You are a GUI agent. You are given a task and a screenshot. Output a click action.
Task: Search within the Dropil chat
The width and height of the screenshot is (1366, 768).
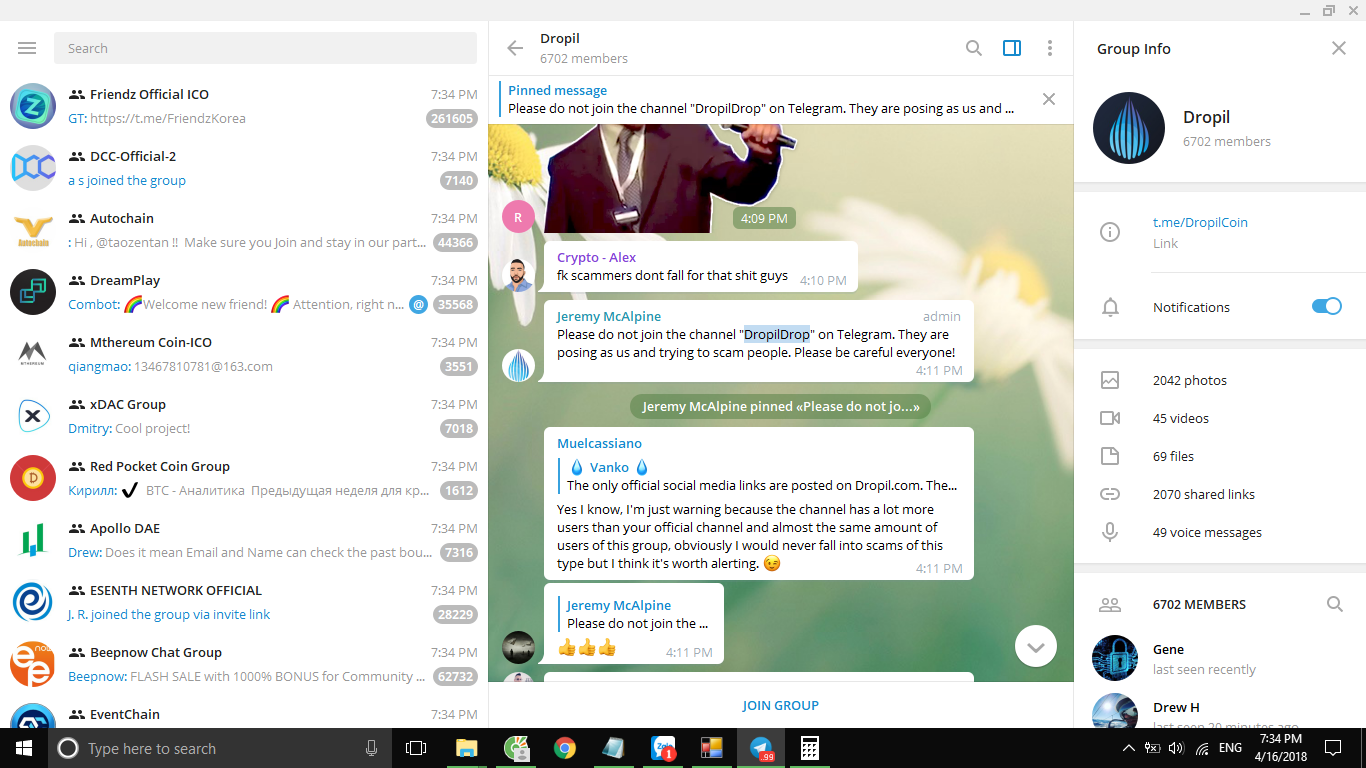tap(973, 48)
